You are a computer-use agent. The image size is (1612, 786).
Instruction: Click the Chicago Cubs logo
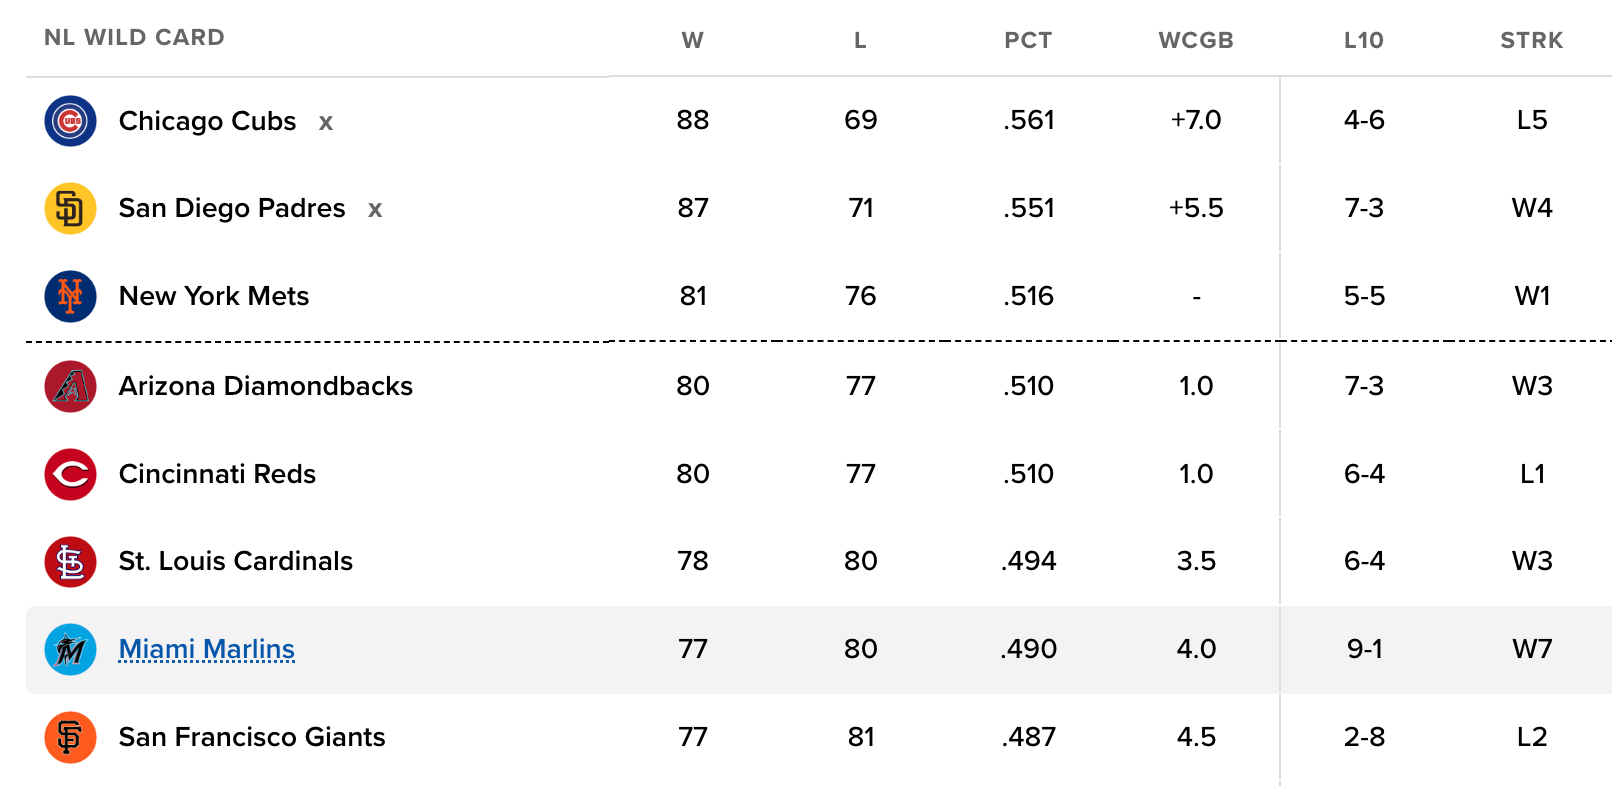tap(70, 121)
